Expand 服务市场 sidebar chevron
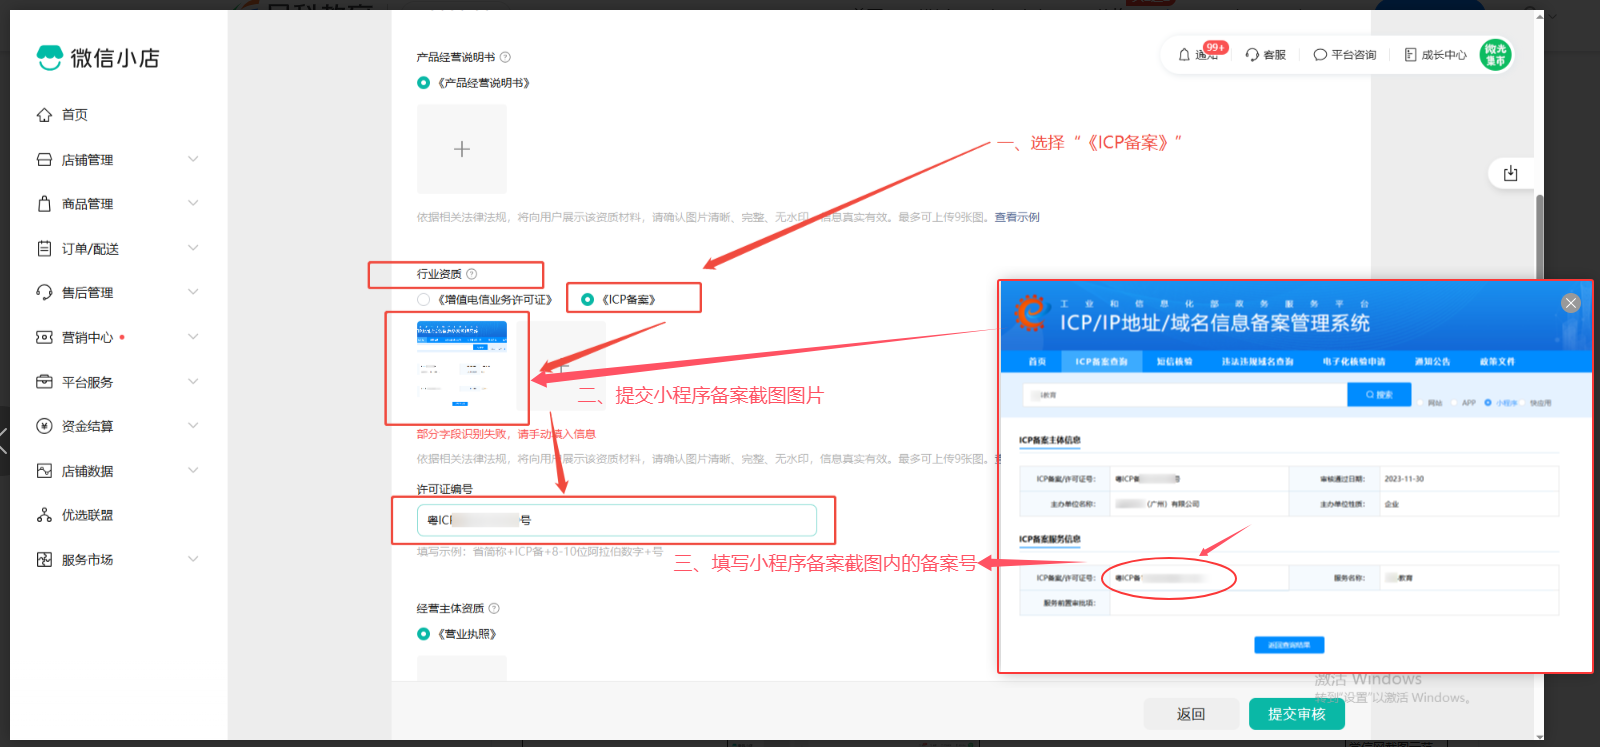The width and height of the screenshot is (1600, 747). pos(193,559)
